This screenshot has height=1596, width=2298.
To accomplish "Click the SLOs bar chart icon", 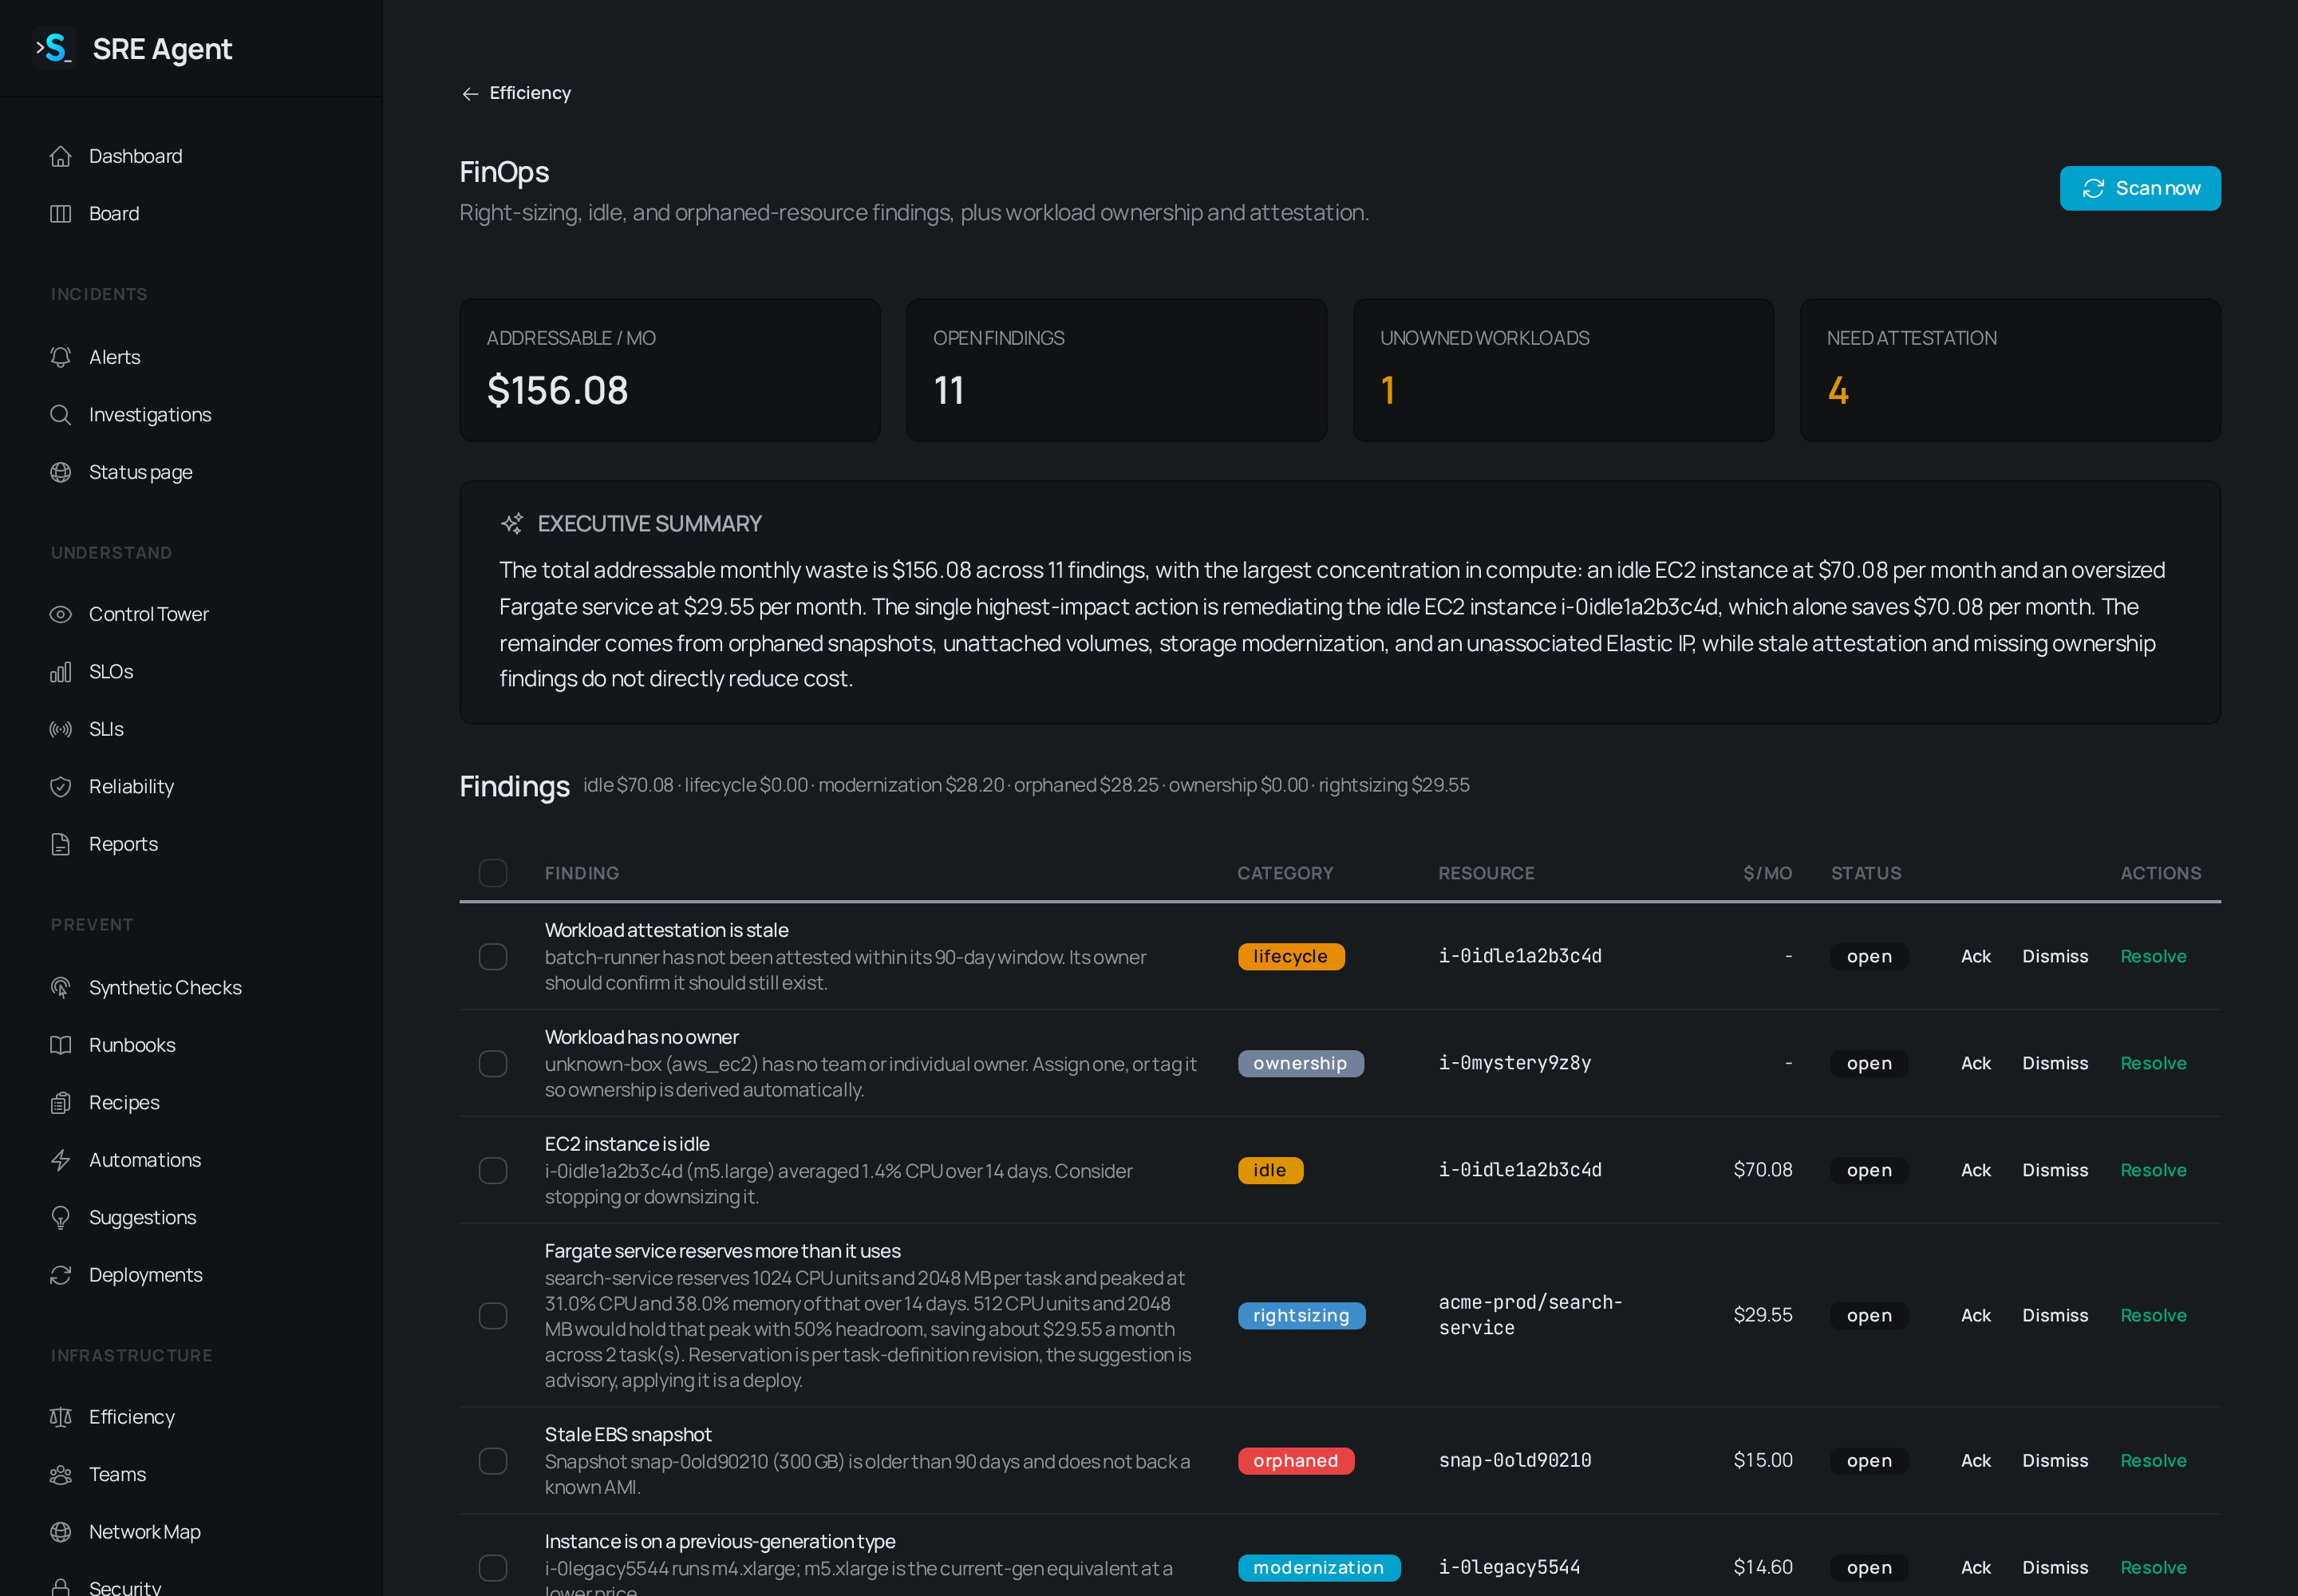I will coord(61,671).
